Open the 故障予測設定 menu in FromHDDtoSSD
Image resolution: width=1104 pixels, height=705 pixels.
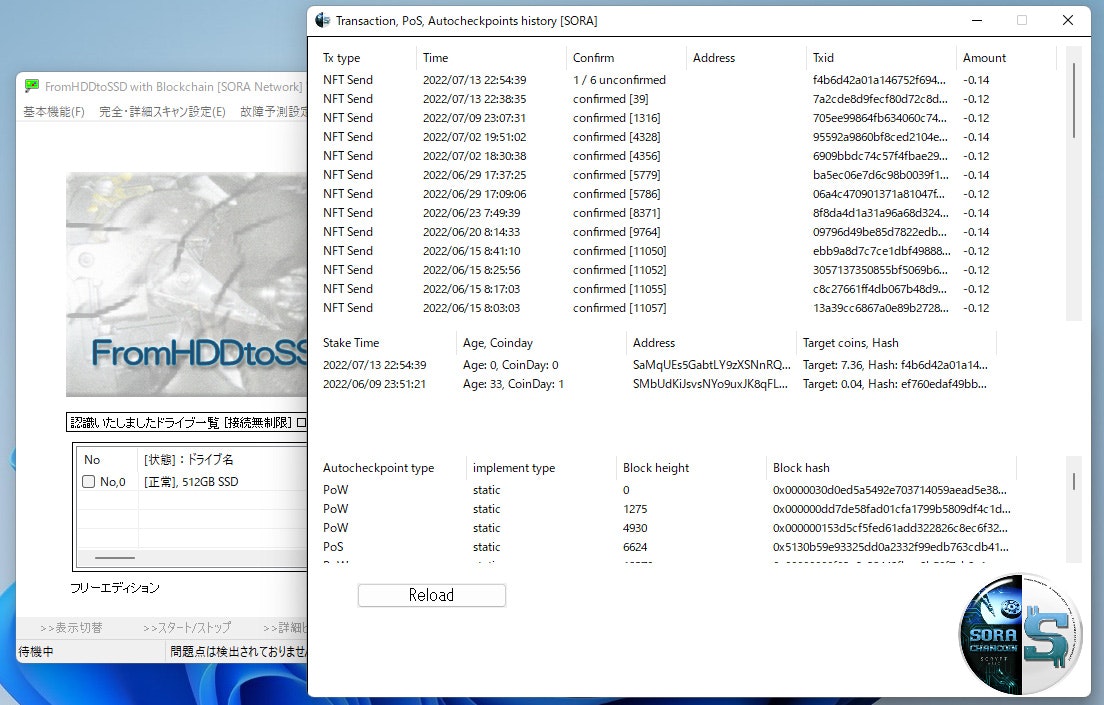pyautogui.click(x=273, y=111)
